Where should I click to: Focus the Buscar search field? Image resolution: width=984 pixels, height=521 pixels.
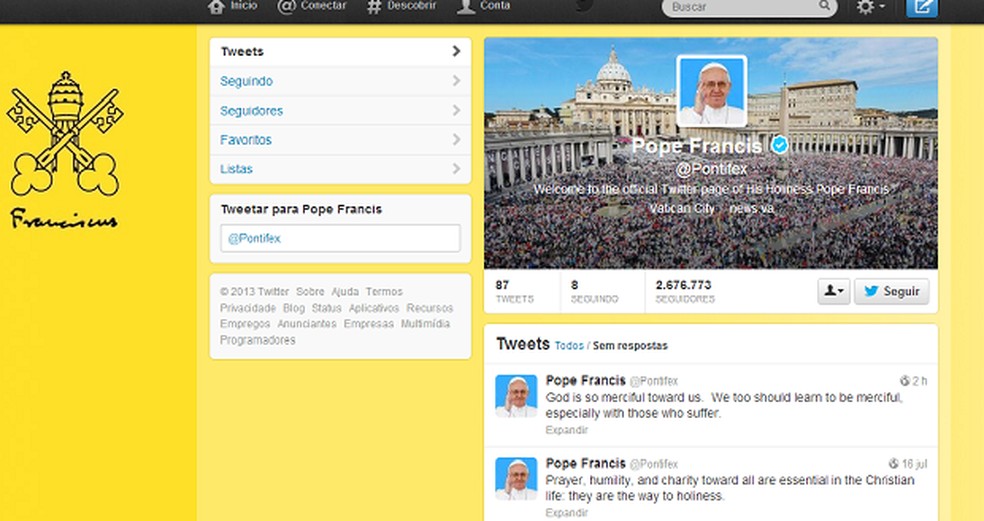point(749,7)
